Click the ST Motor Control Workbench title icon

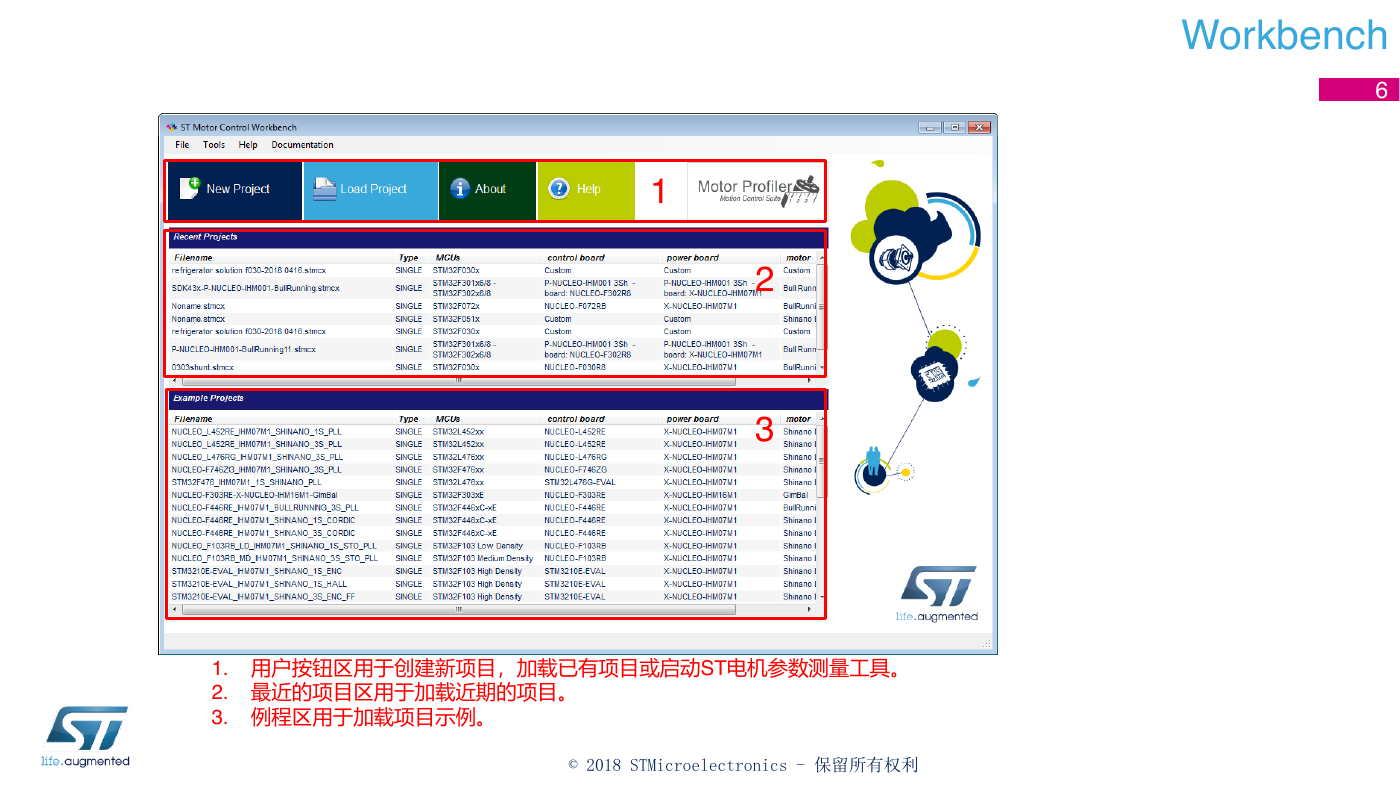click(171, 128)
